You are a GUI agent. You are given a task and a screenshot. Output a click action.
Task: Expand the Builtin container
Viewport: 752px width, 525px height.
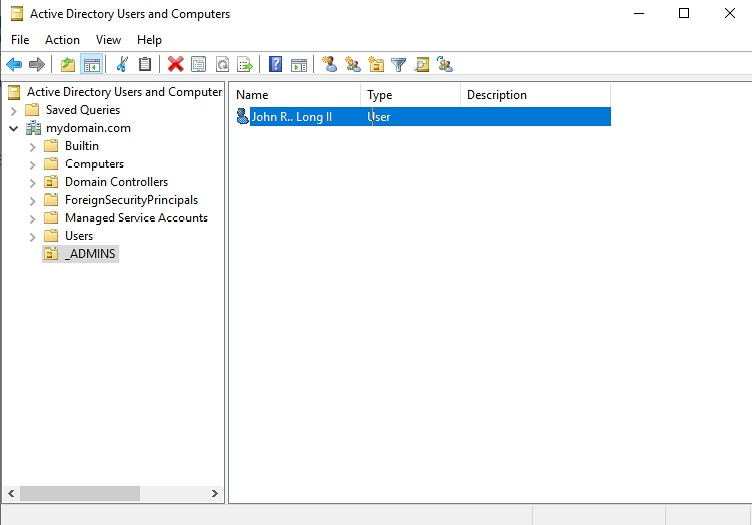pos(33,147)
